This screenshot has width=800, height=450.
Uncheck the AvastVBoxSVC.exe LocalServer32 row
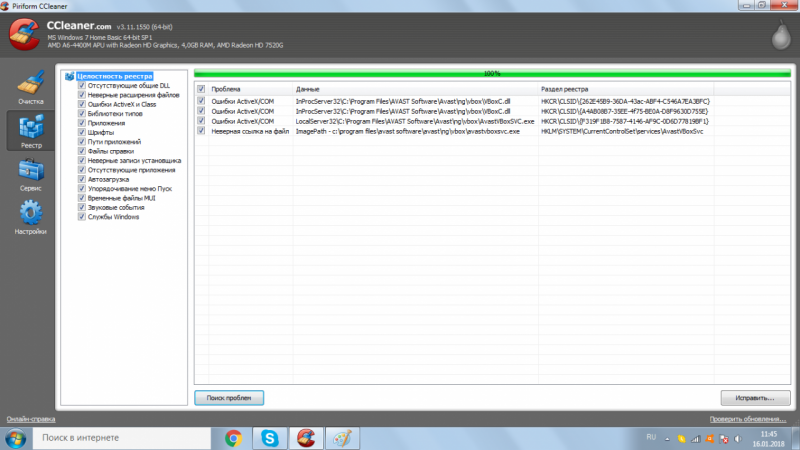coord(201,121)
